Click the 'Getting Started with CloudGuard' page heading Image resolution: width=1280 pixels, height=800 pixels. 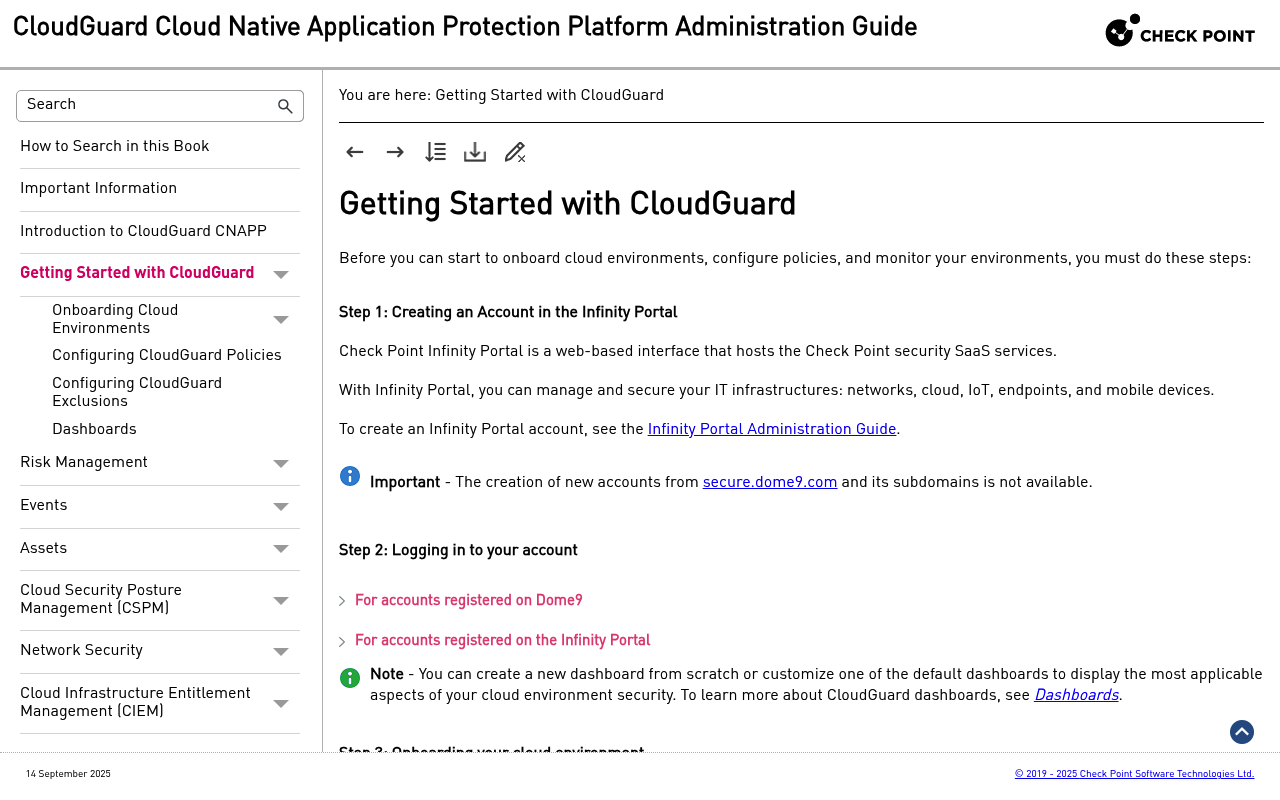tap(567, 205)
